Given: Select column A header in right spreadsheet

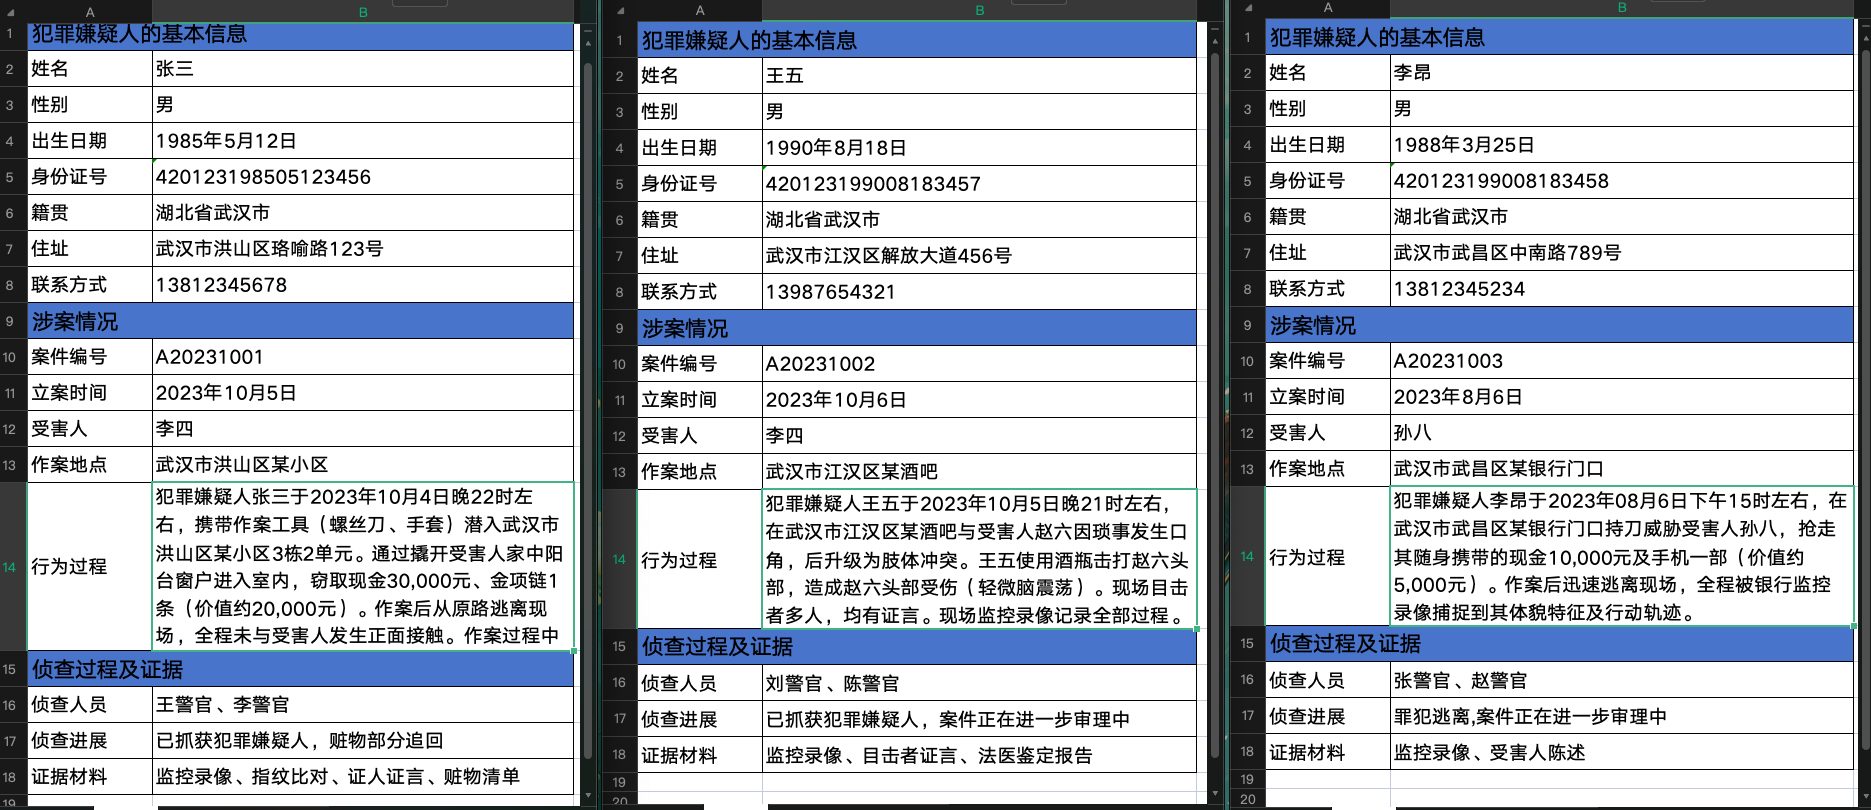Looking at the screenshot, I should 1328,8.
